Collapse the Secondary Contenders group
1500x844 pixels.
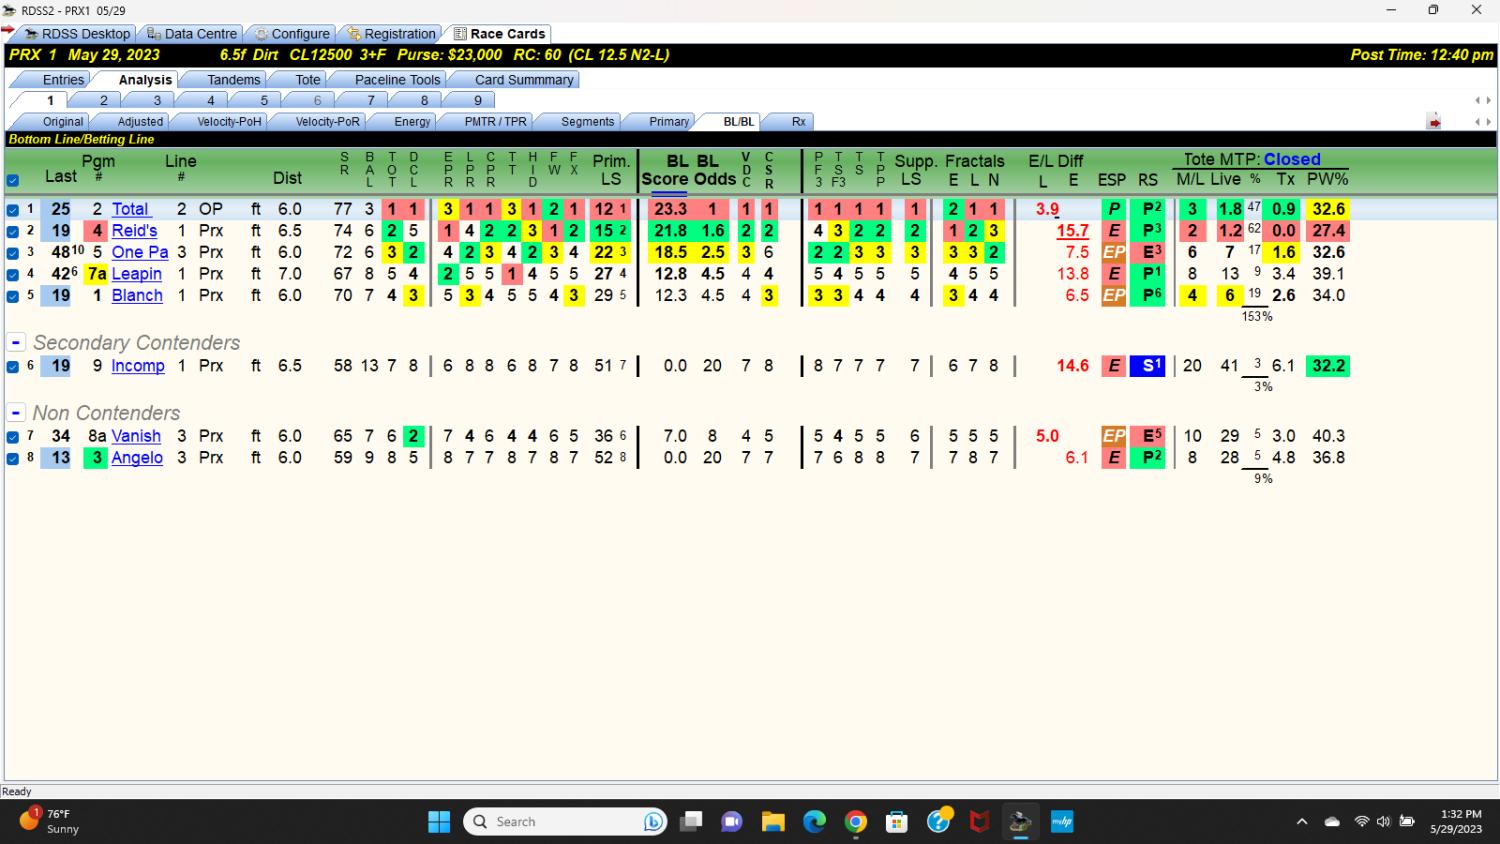(x=16, y=342)
